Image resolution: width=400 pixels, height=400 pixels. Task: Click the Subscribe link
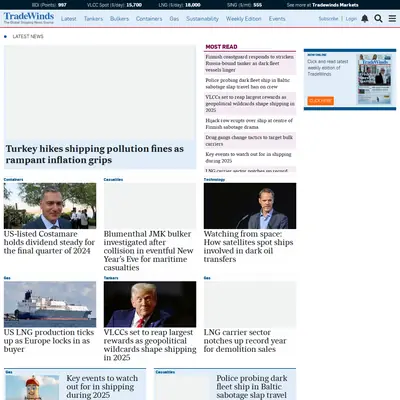tap(328, 19)
